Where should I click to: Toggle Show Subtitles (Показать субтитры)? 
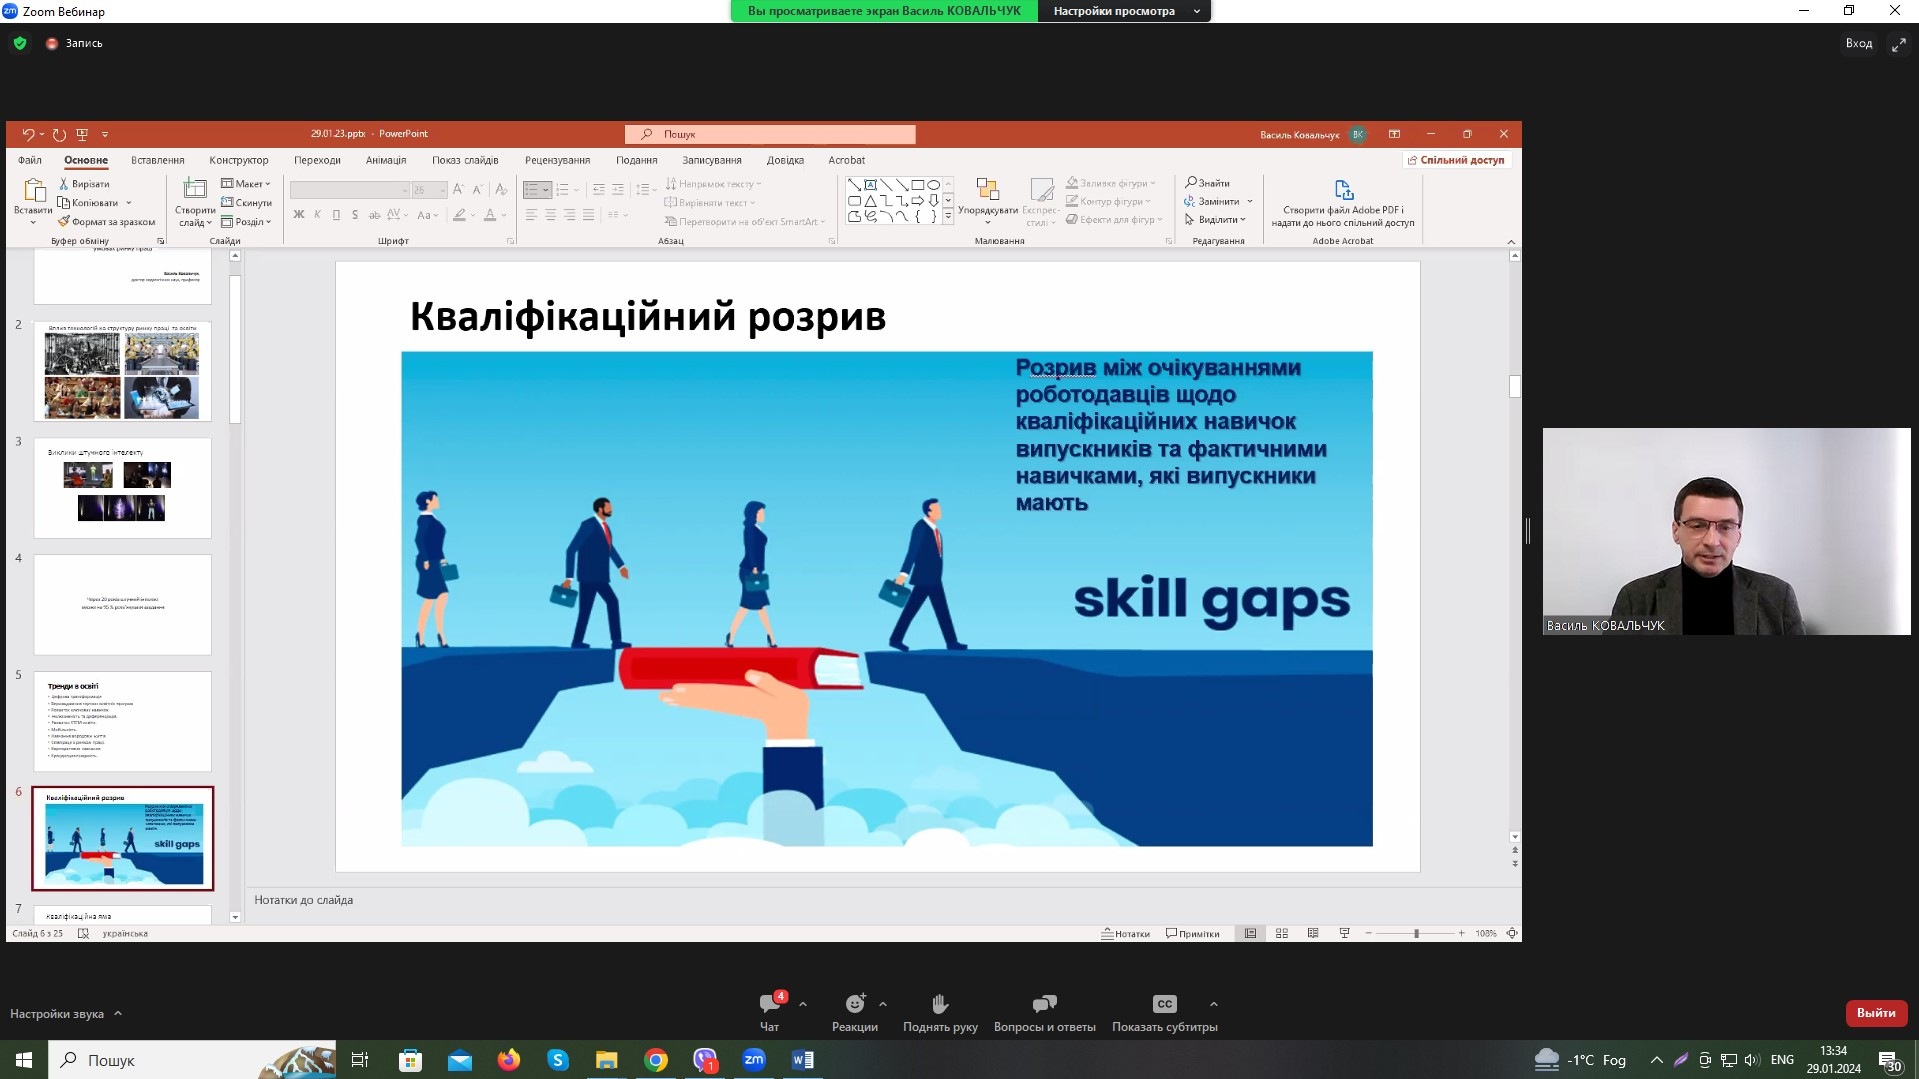(1164, 1010)
